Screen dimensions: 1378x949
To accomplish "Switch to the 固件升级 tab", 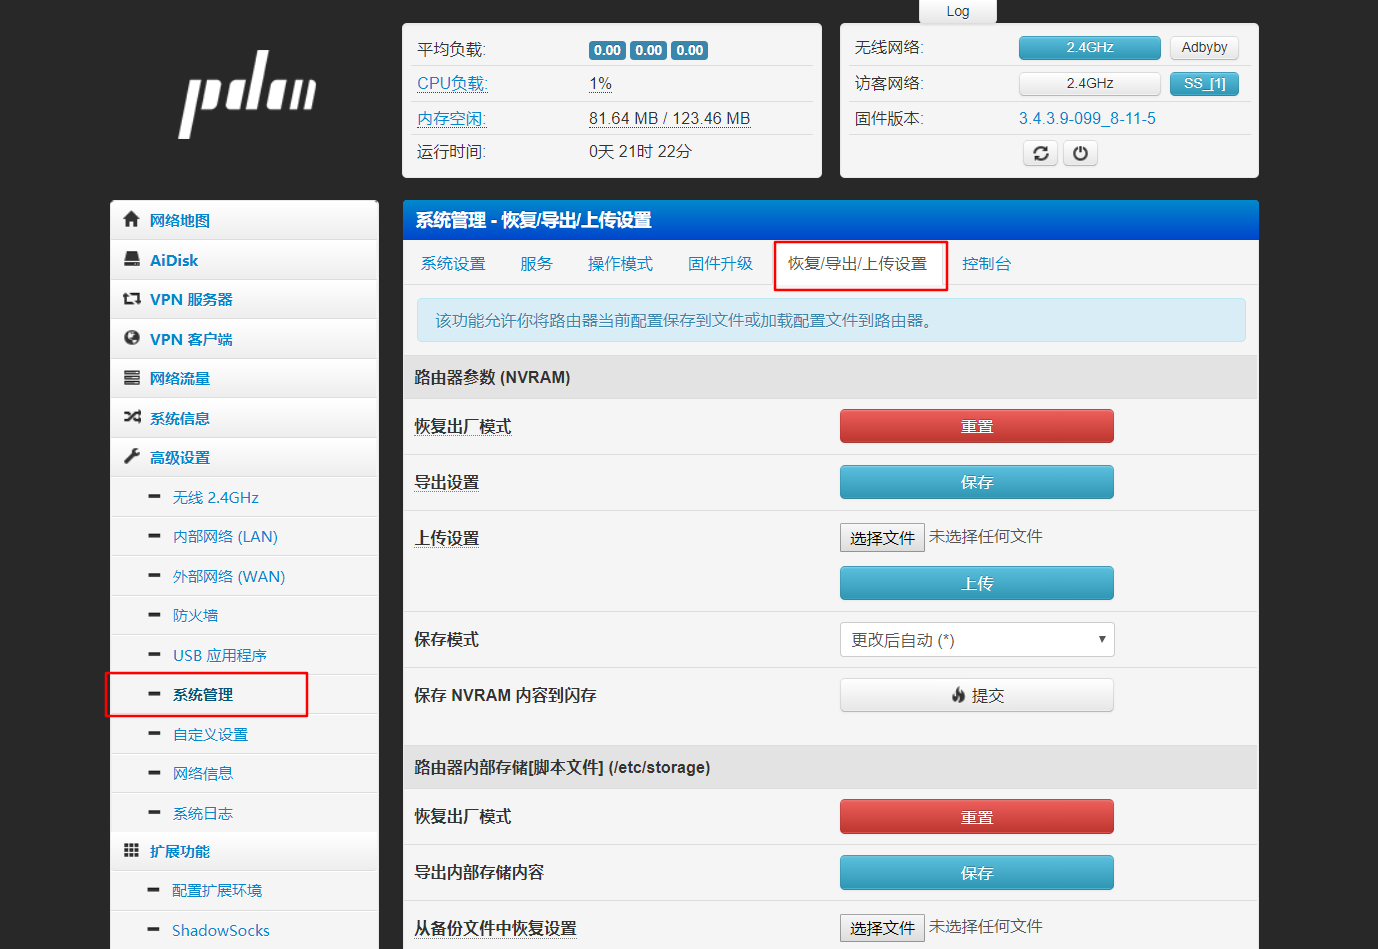I will coord(720,264).
